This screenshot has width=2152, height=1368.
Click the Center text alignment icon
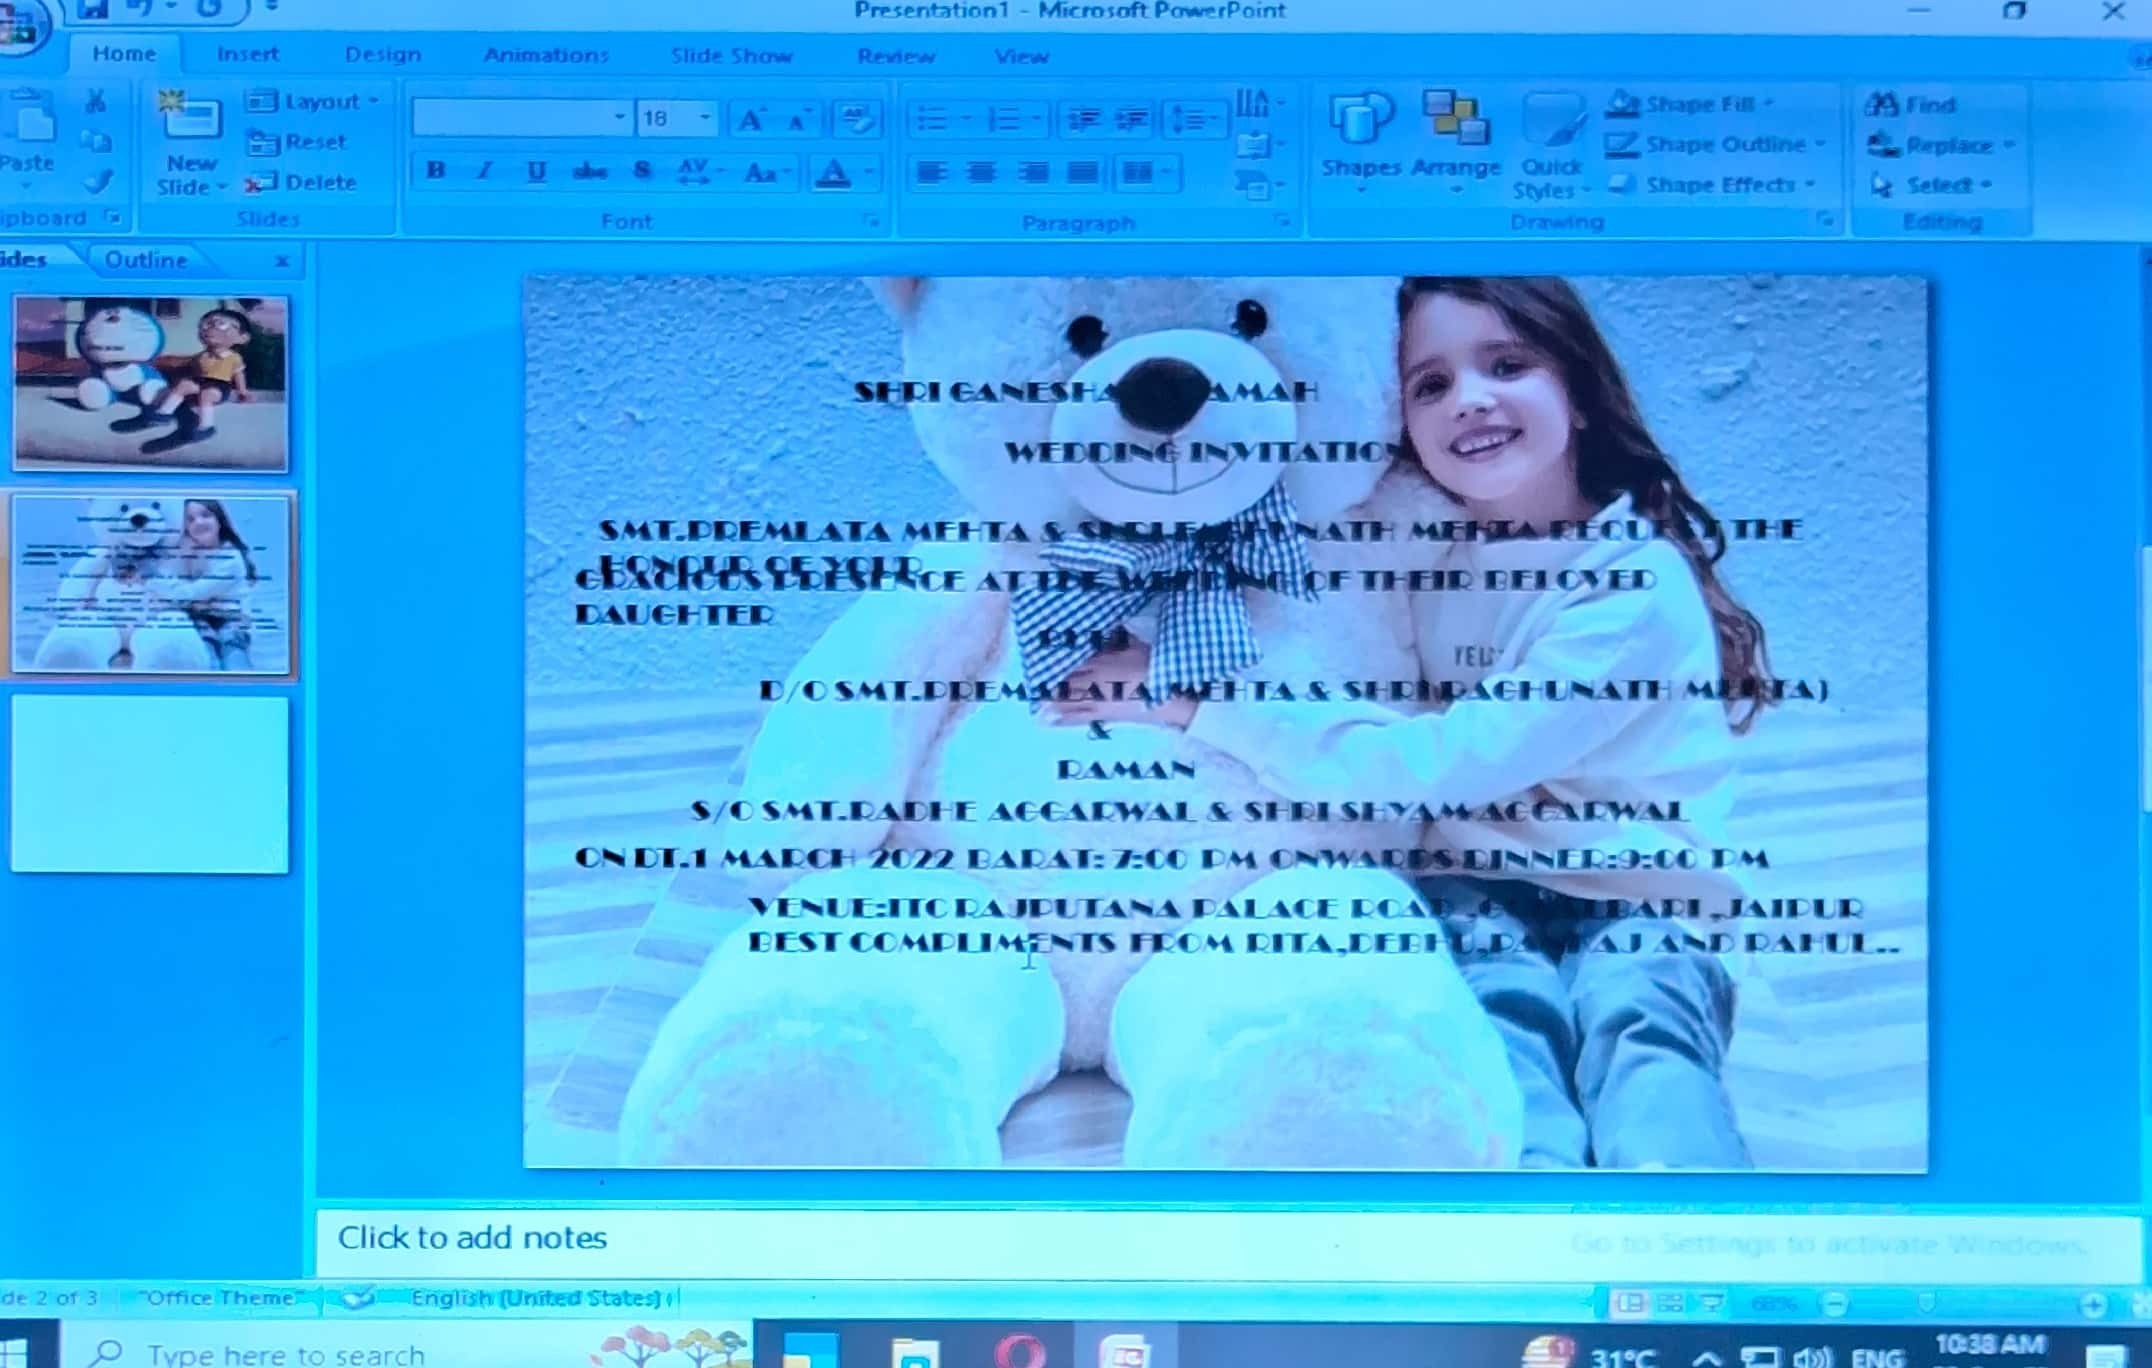tap(982, 173)
